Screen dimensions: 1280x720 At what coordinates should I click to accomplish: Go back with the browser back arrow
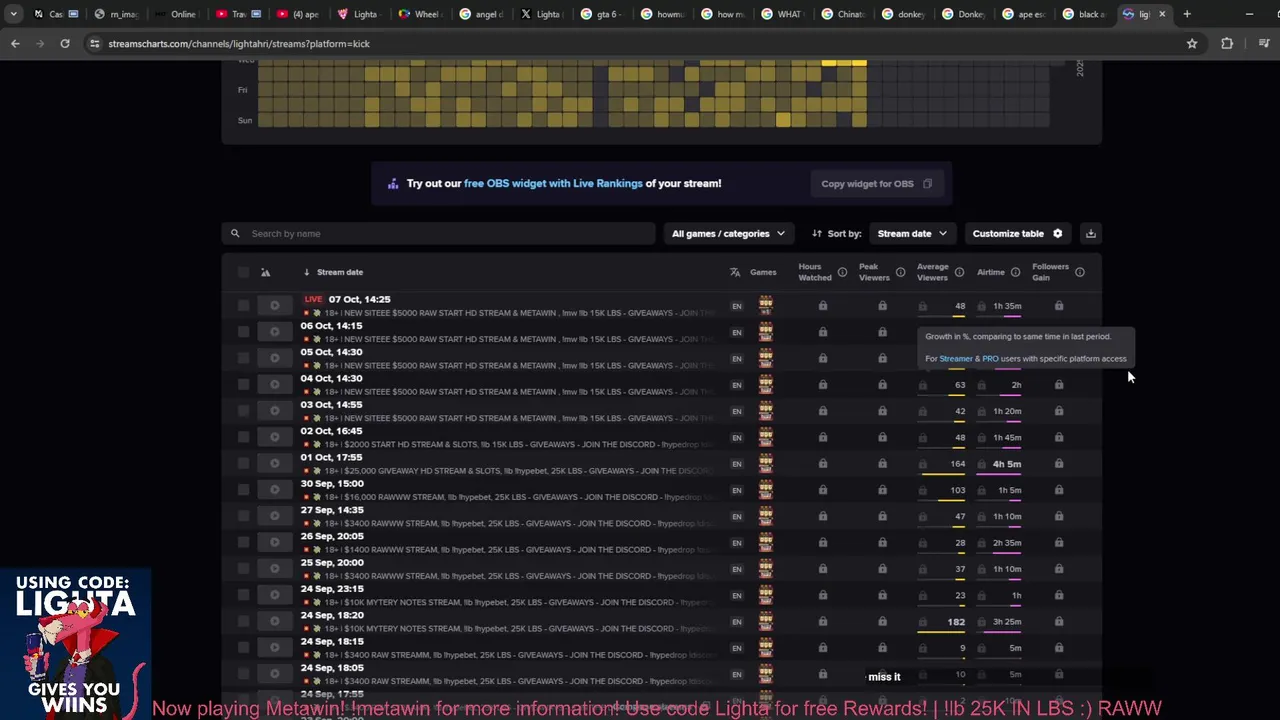[15, 44]
